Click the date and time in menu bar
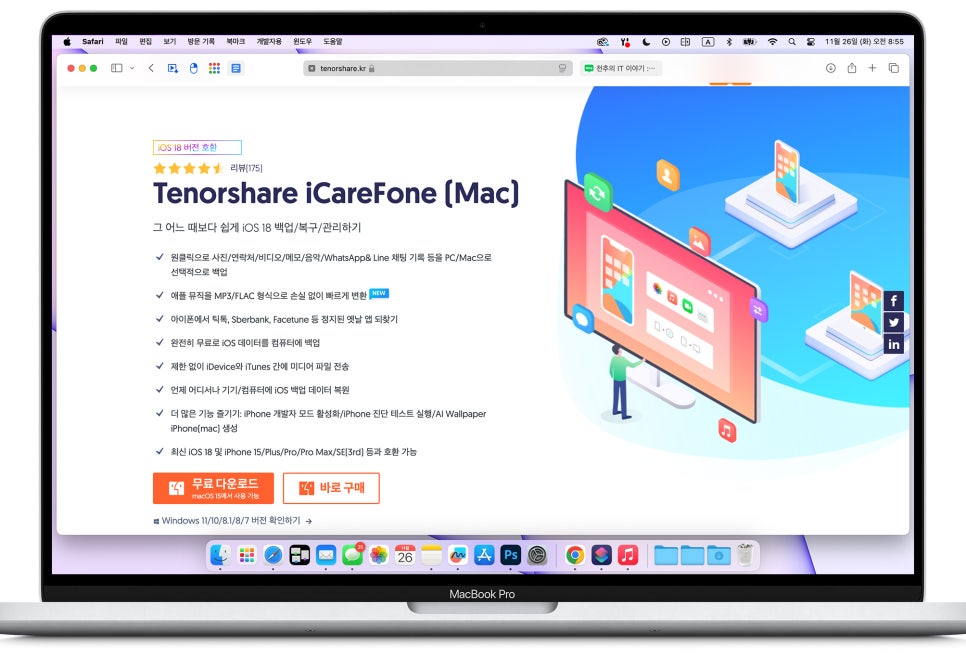The image size is (966, 658). 864,41
